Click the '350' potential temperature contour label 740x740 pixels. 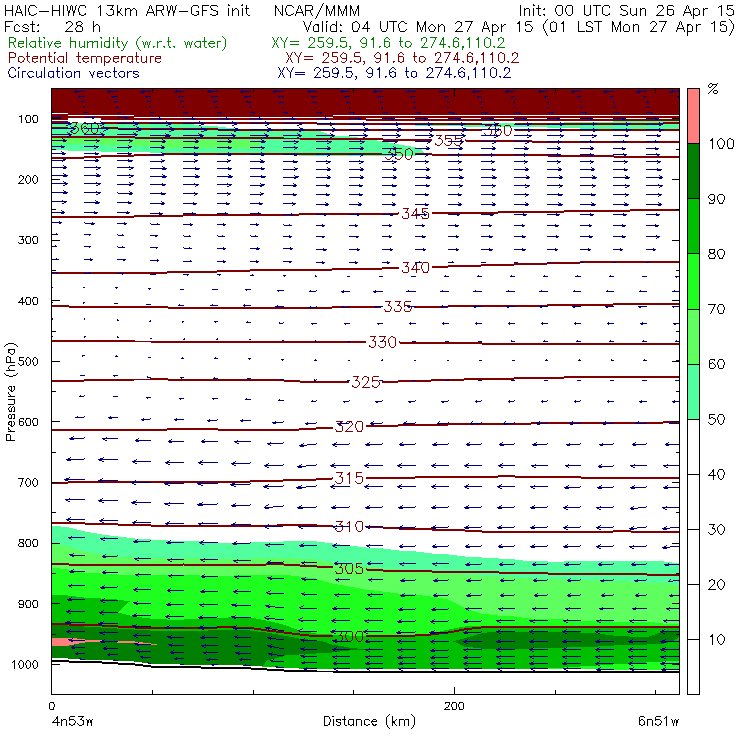coord(399,154)
